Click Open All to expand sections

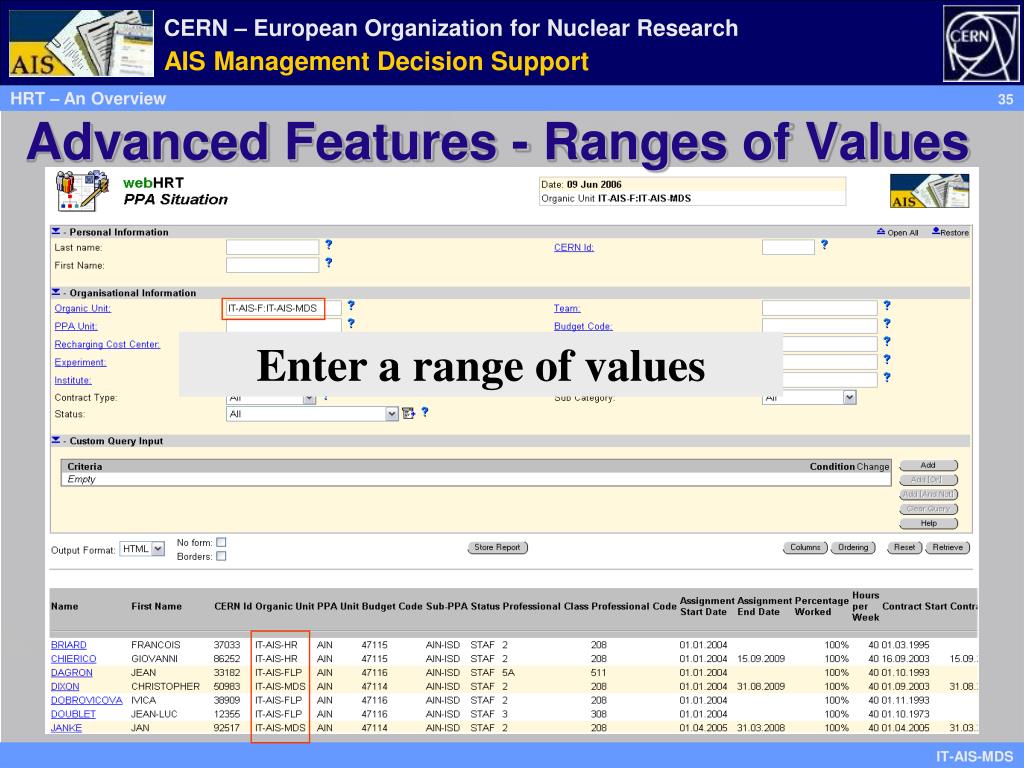[898, 232]
